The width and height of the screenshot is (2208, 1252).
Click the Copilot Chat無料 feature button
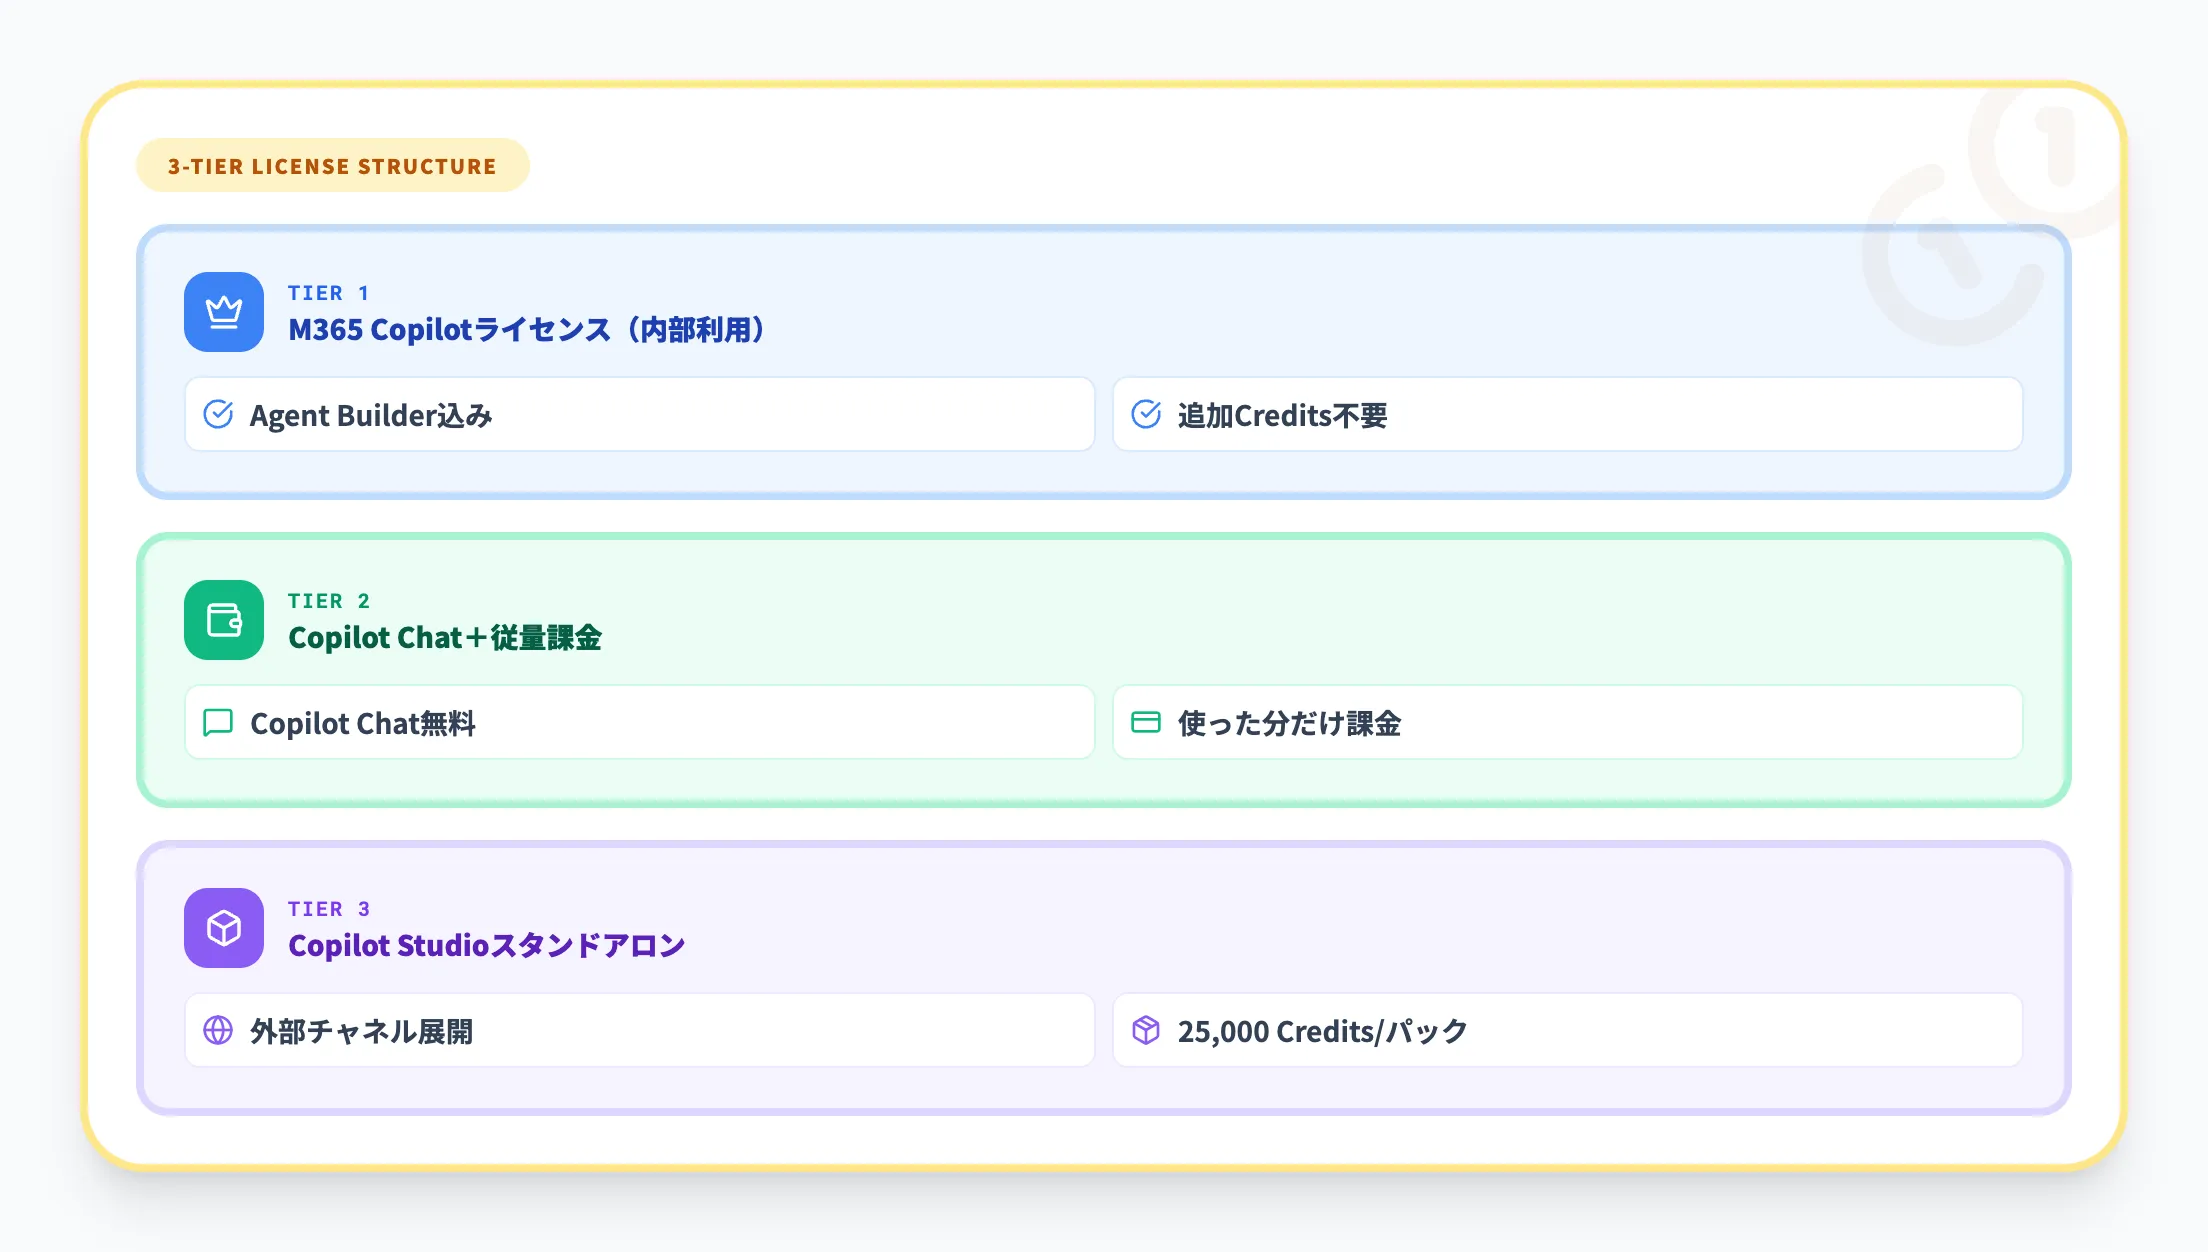[639, 722]
